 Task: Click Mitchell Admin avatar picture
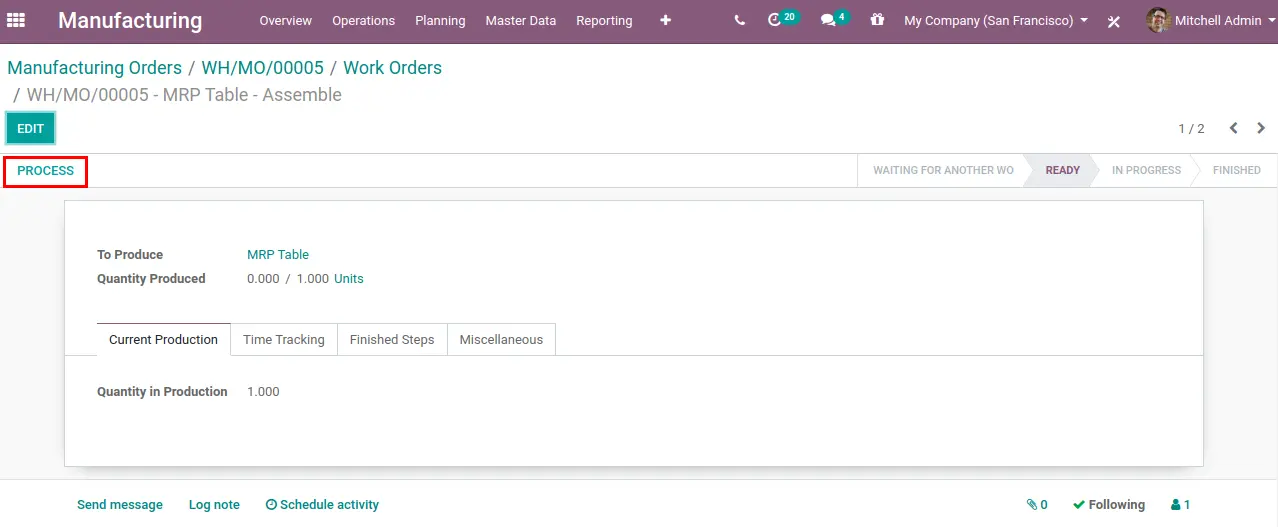click(1158, 20)
